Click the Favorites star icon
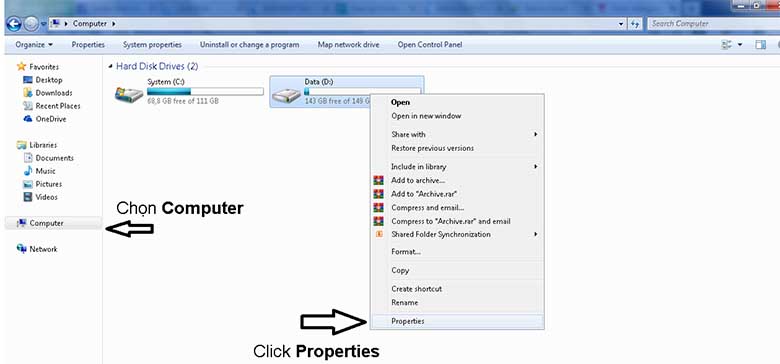Image resolution: width=780 pixels, height=364 pixels. 21,66
